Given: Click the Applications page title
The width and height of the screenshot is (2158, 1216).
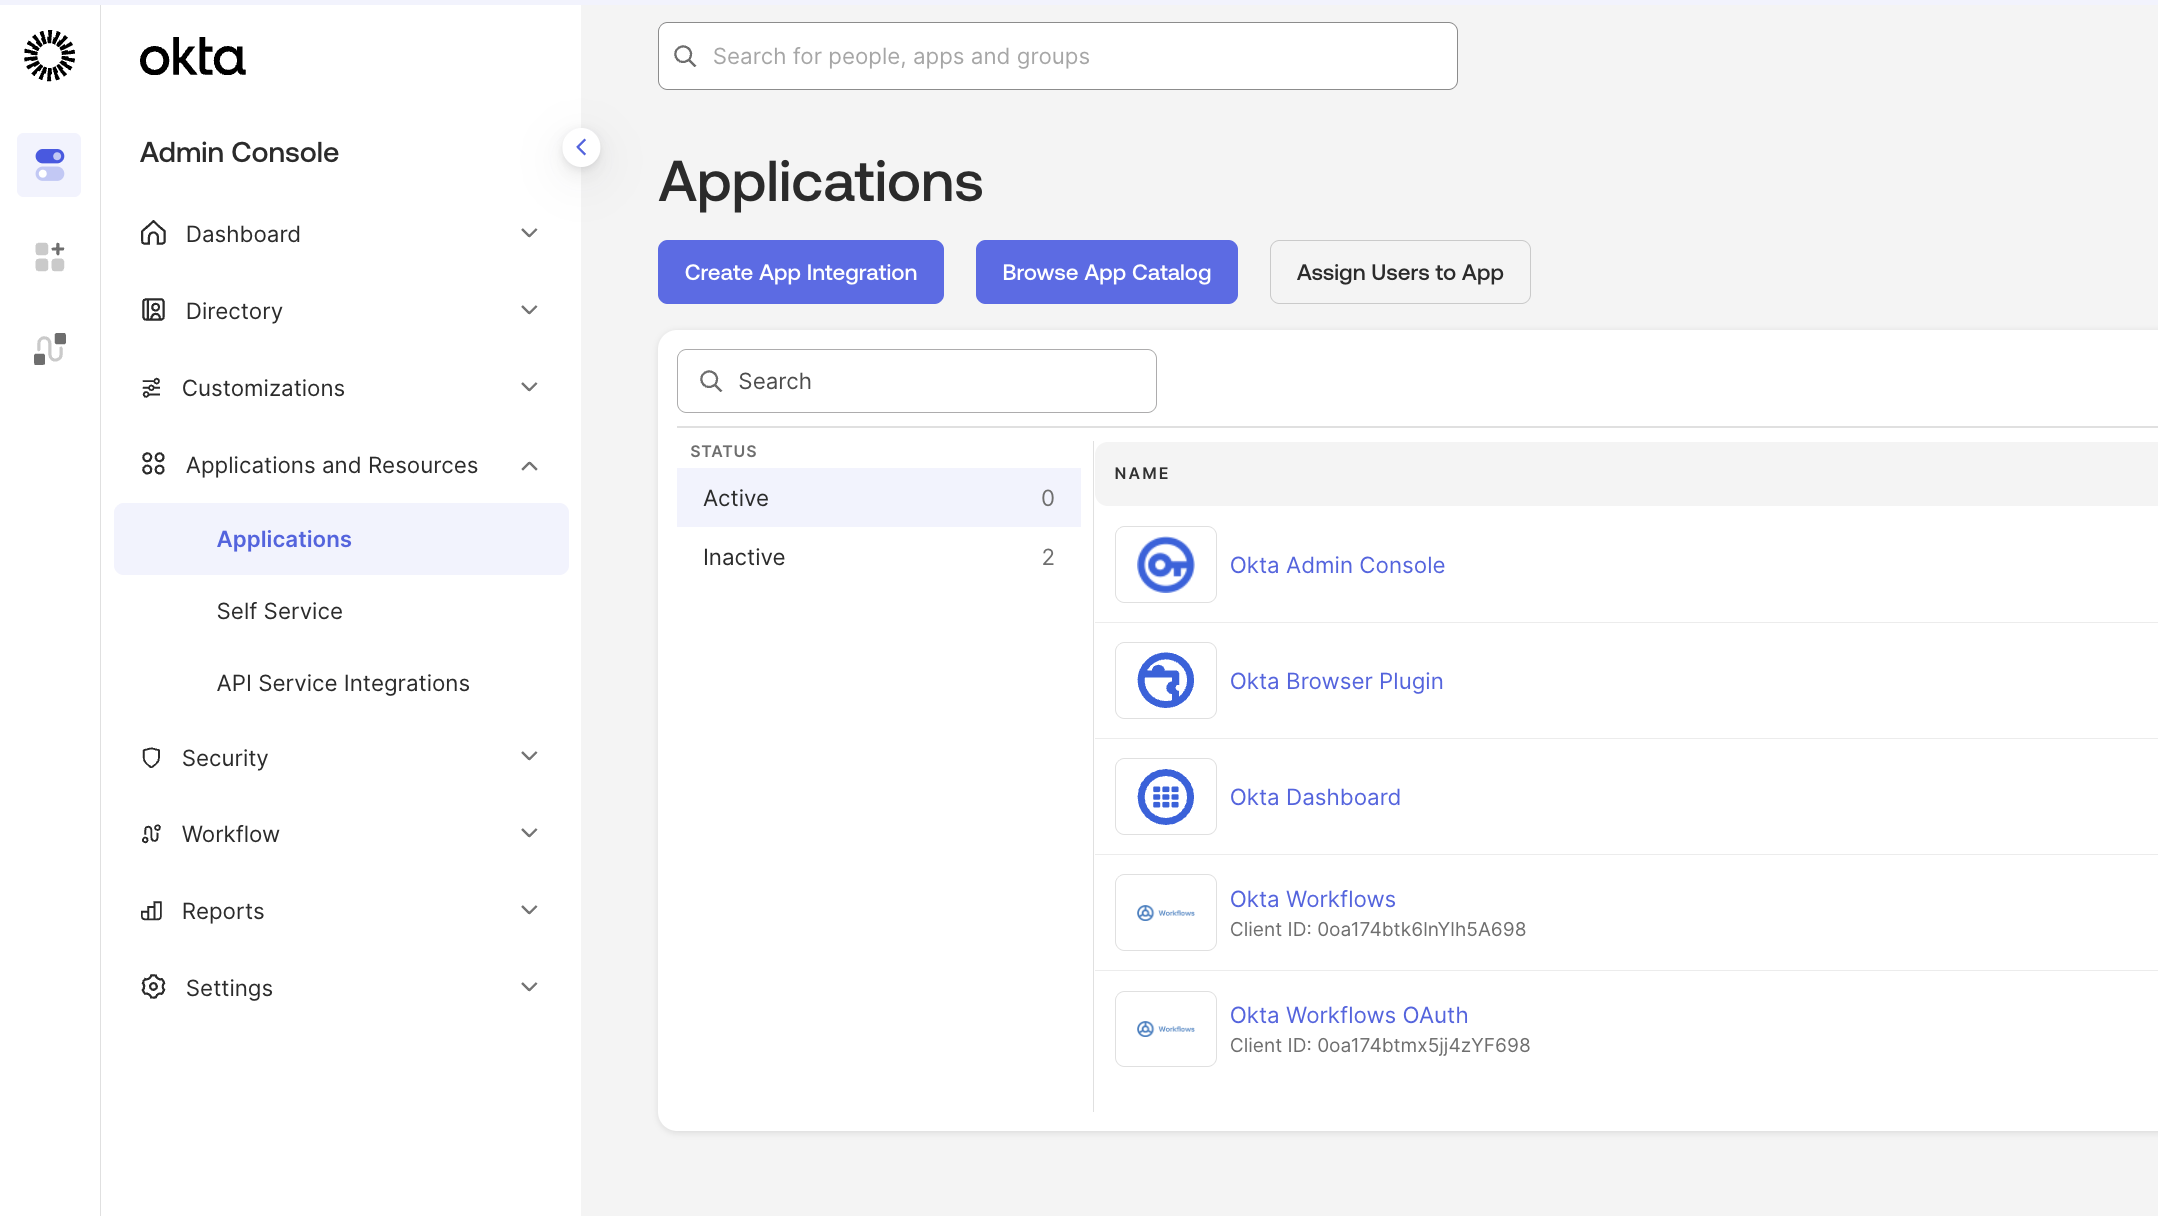Looking at the screenshot, I should pyautogui.click(x=821, y=182).
